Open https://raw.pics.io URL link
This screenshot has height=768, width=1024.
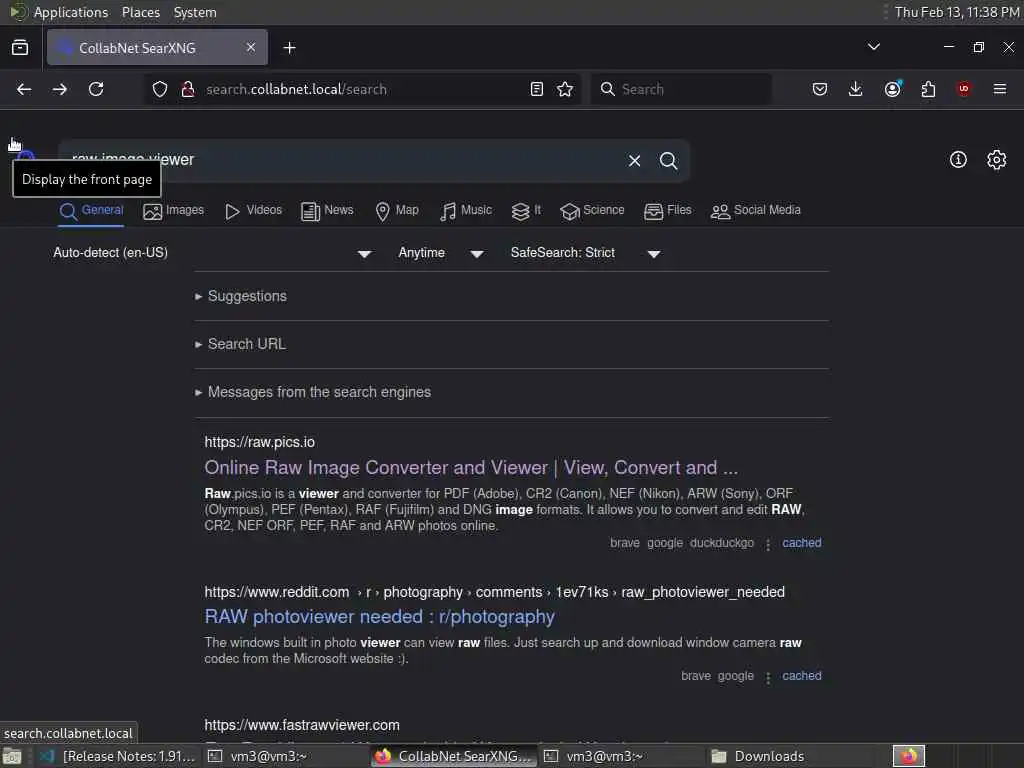point(259,442)
